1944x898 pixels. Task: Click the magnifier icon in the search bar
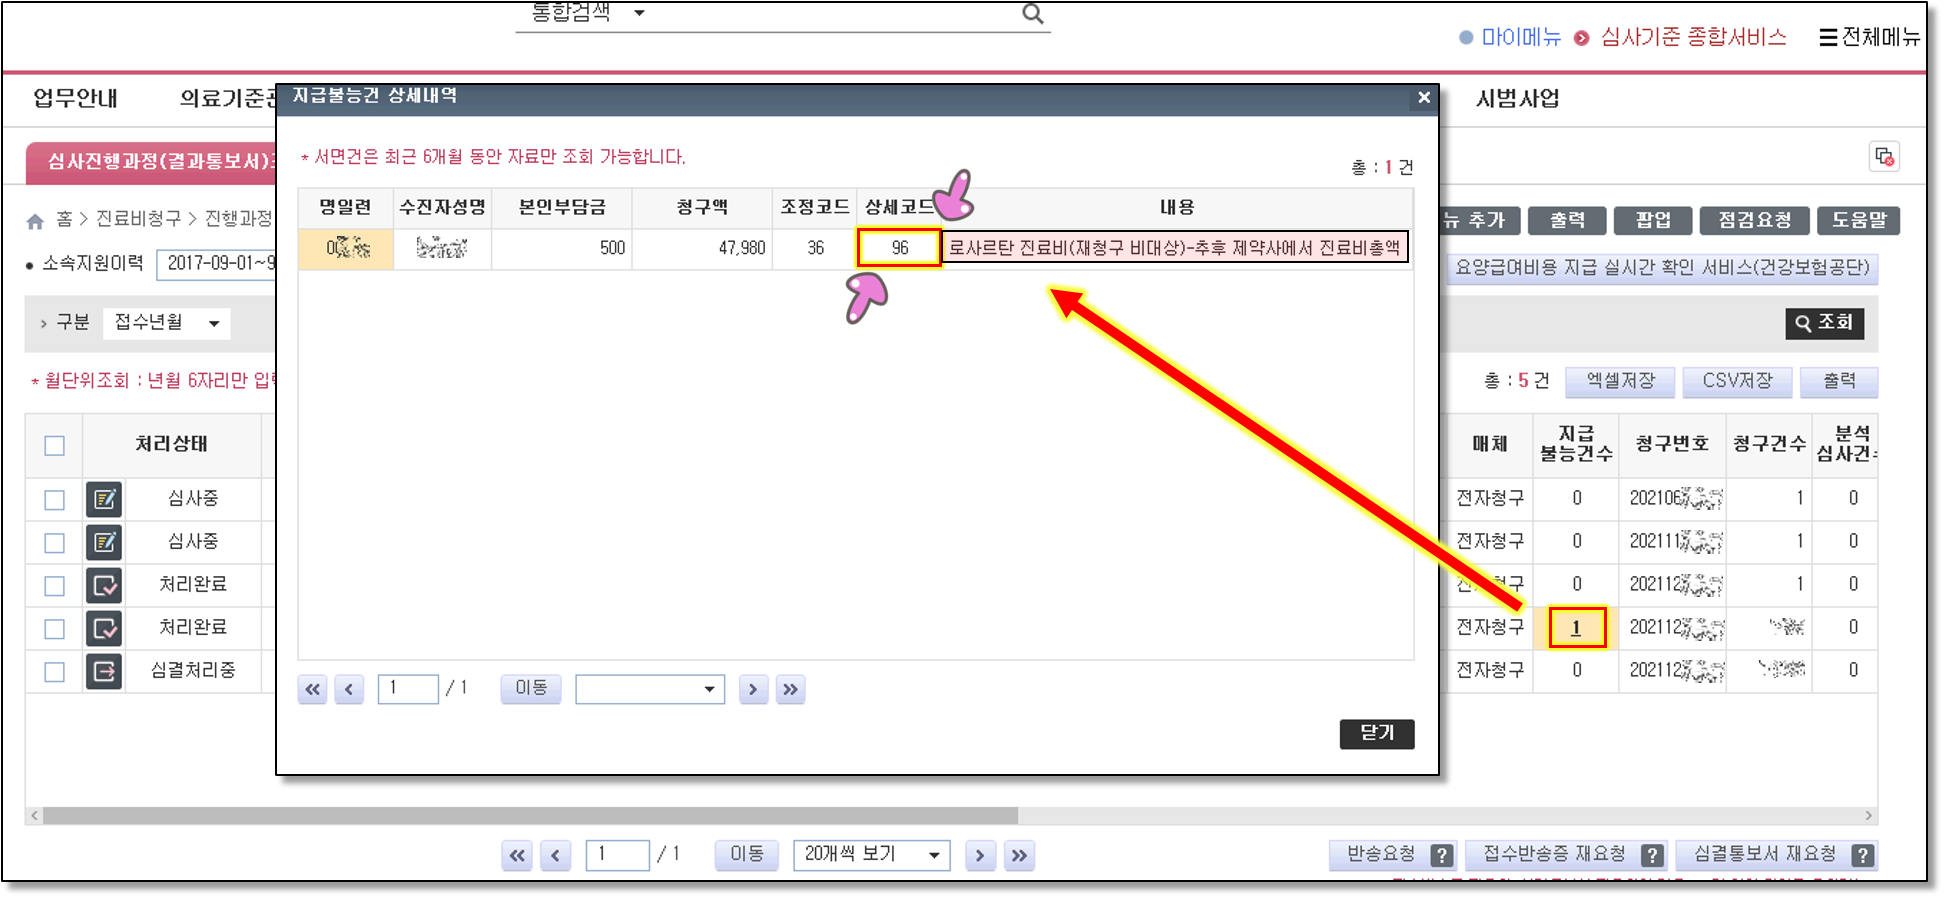(1032, 14)
